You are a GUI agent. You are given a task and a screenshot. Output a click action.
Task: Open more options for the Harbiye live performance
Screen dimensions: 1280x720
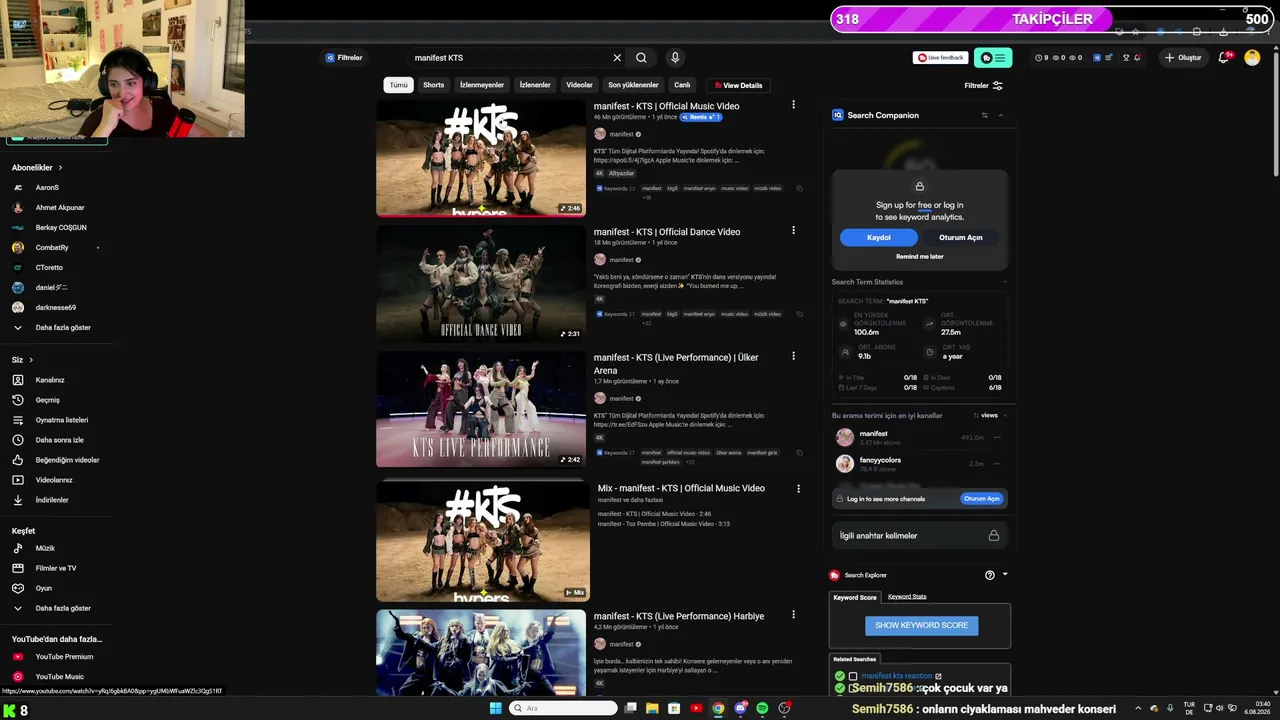[793, 616]
